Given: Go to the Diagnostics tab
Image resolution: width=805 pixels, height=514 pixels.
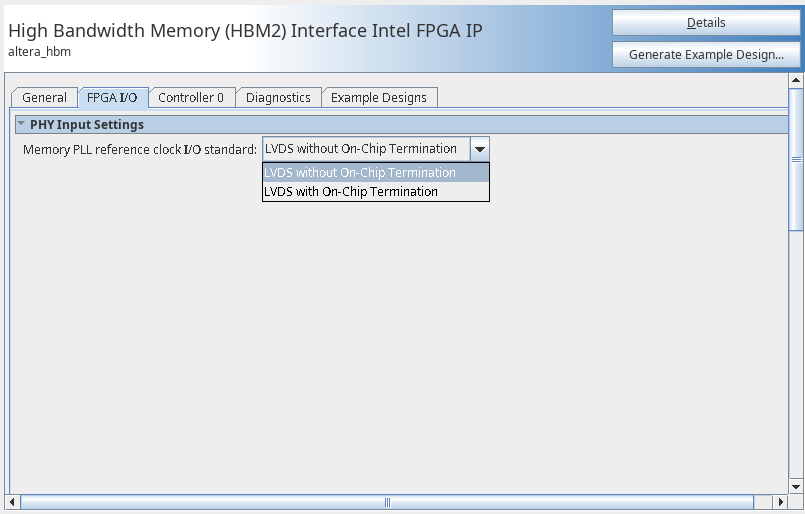Looking at the screenshot, I should 278,97.
